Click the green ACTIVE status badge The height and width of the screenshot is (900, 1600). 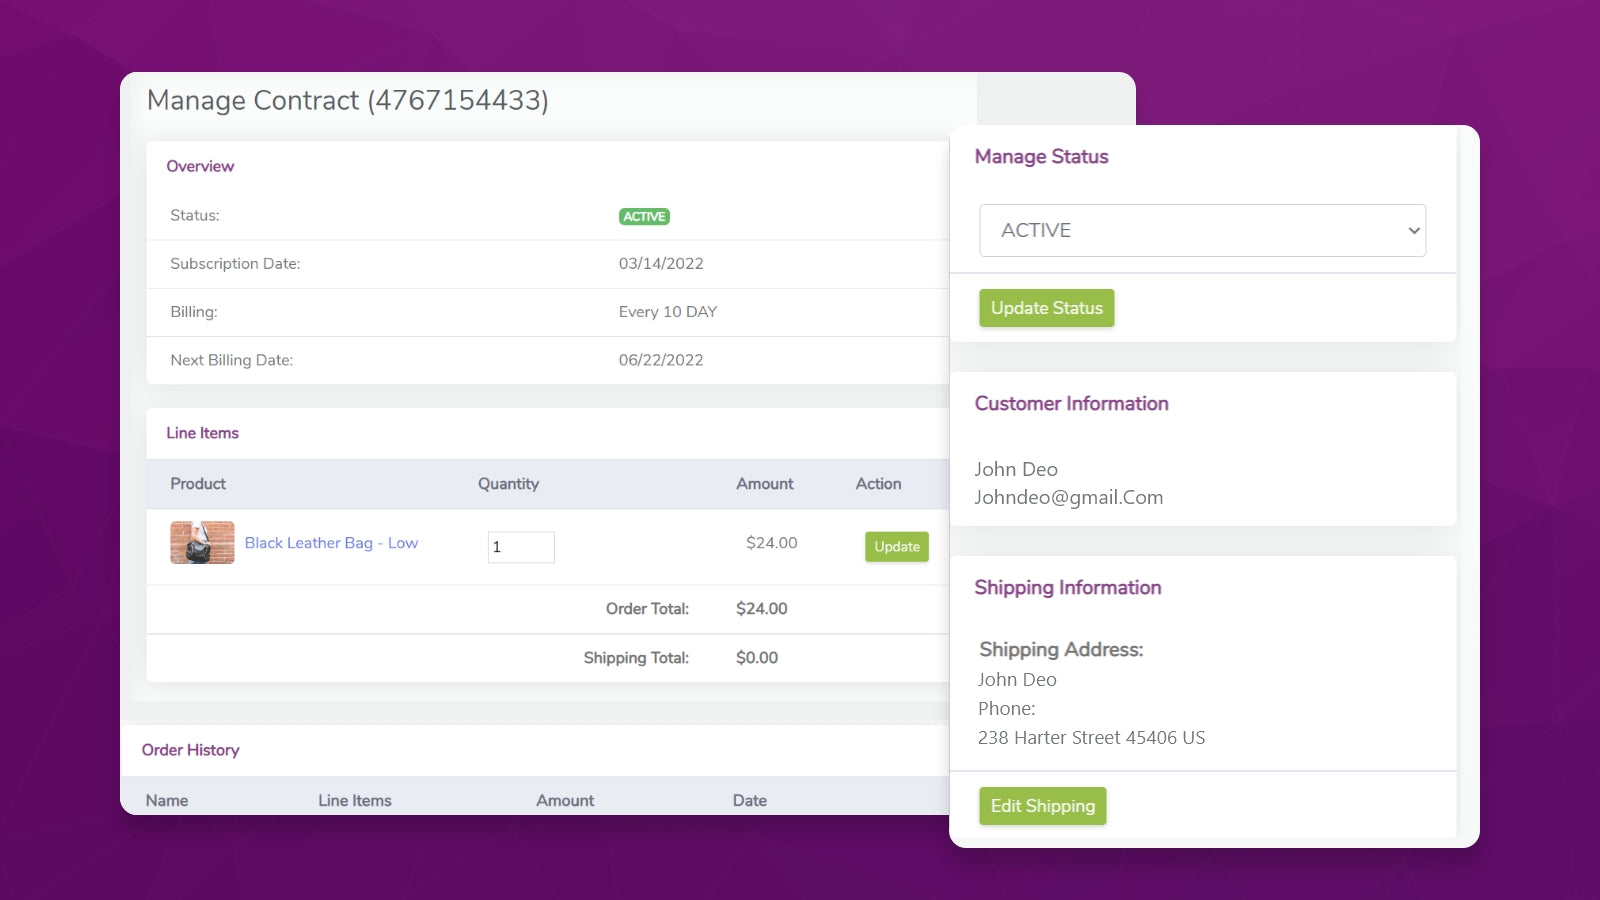pos(644,216)
